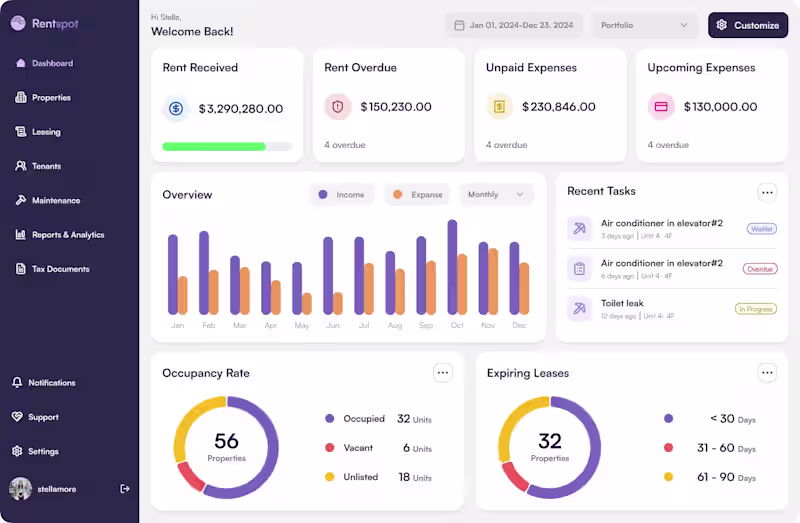Open Recent Tasks more options menu
The height and width of the screenshot is (523, 800).
point(767,192)
